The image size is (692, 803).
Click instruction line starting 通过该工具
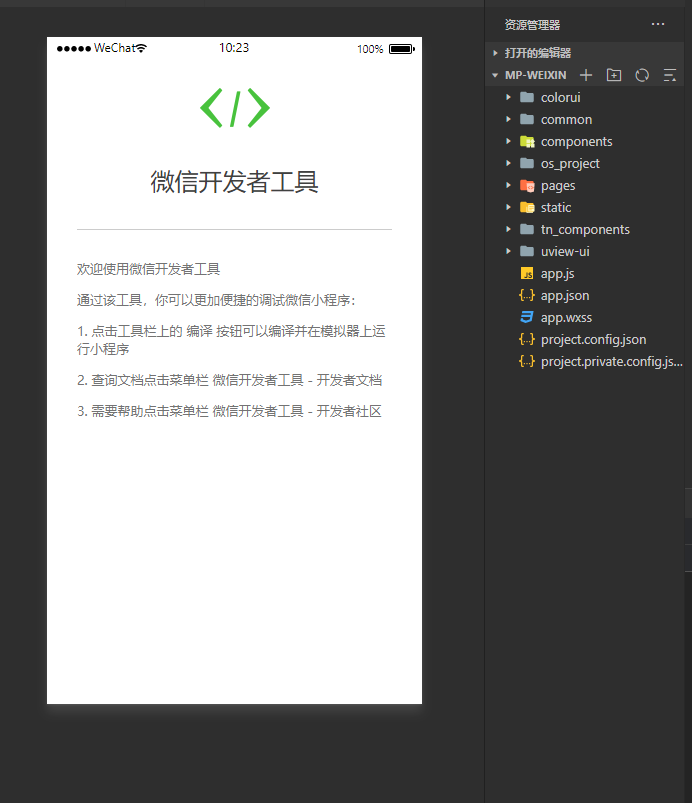pyautogui.click(x=216, y=300)
